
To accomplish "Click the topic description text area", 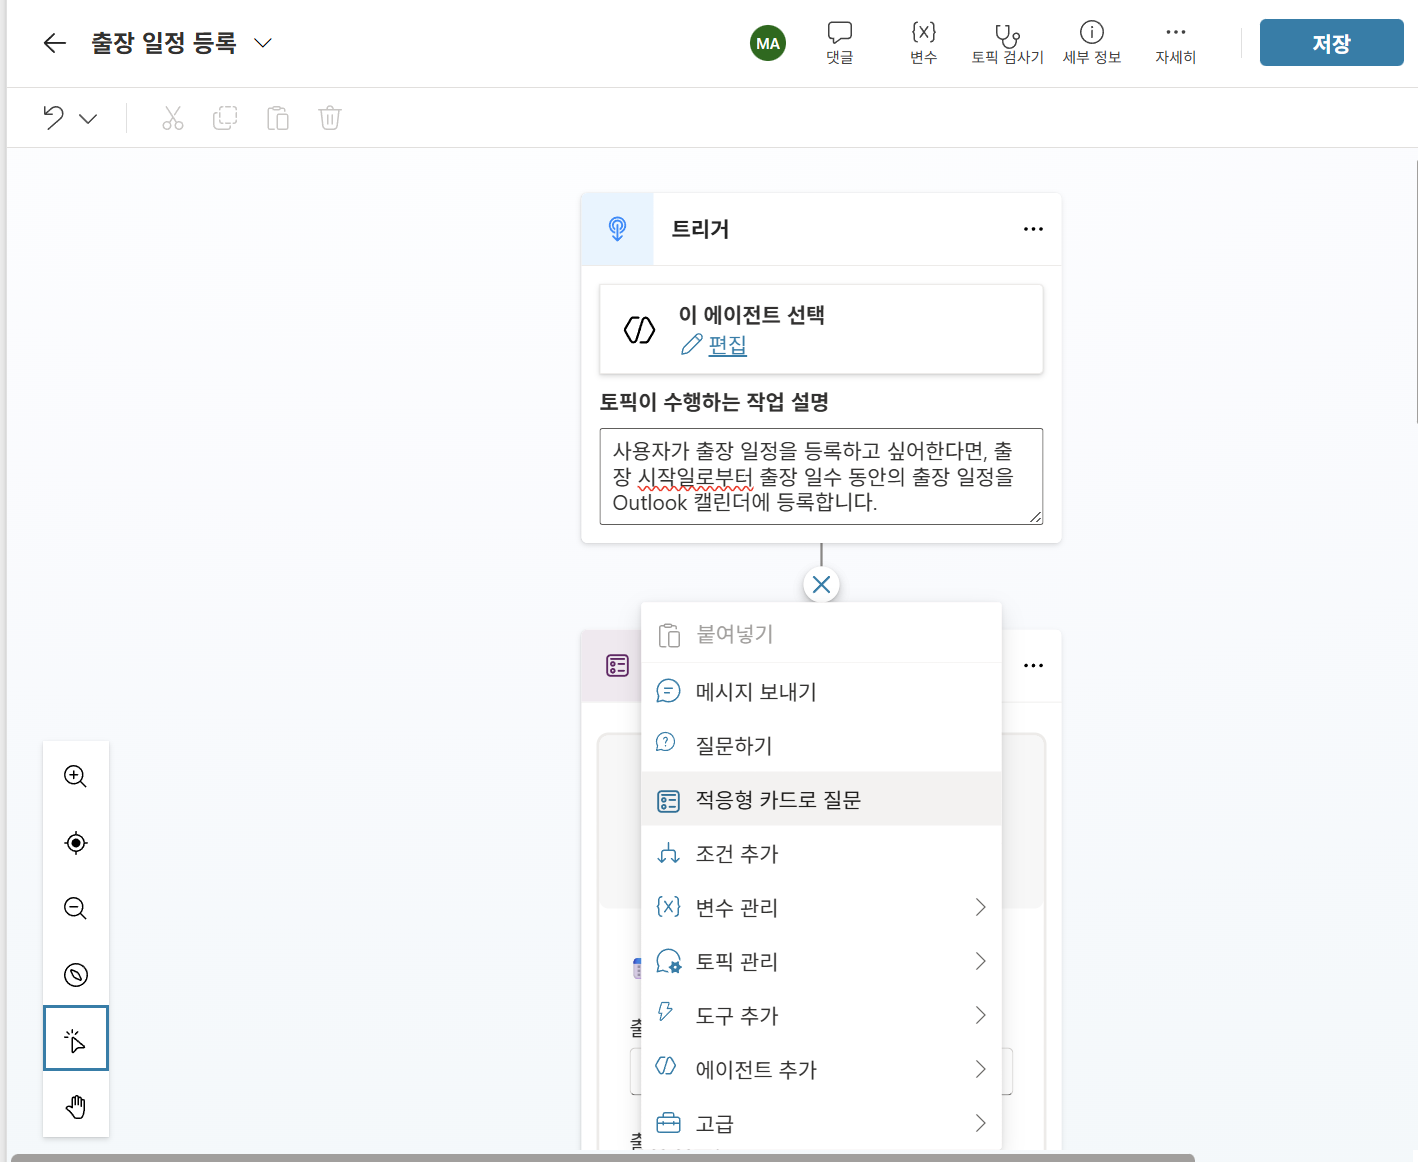I will pos(821,476).
